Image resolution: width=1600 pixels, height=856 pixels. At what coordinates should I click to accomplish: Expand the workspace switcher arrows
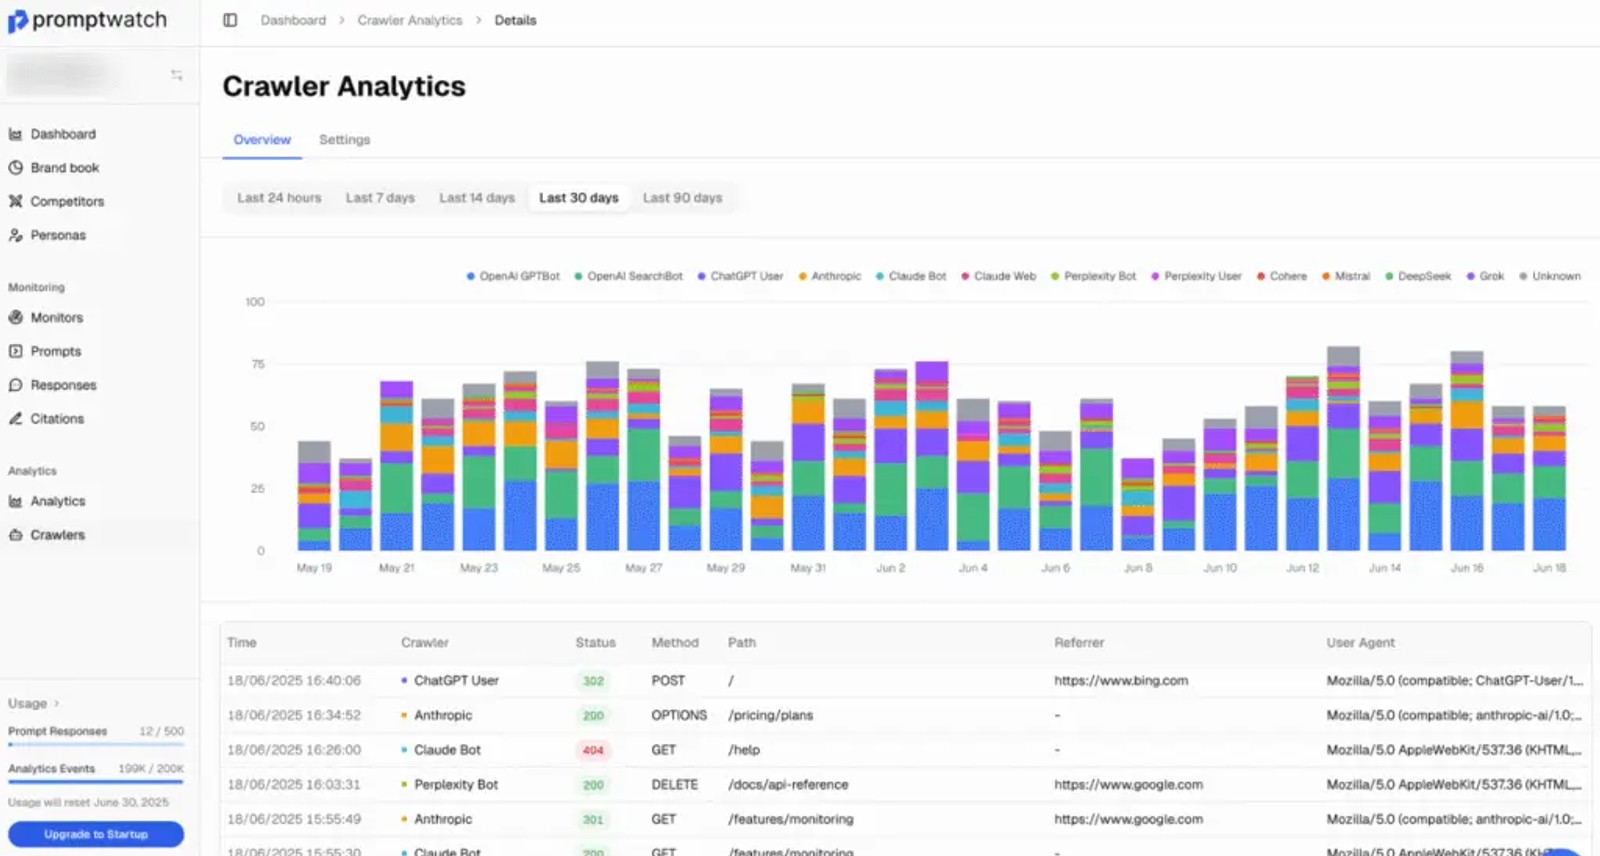pyautogui.click(x=176, y=75)
